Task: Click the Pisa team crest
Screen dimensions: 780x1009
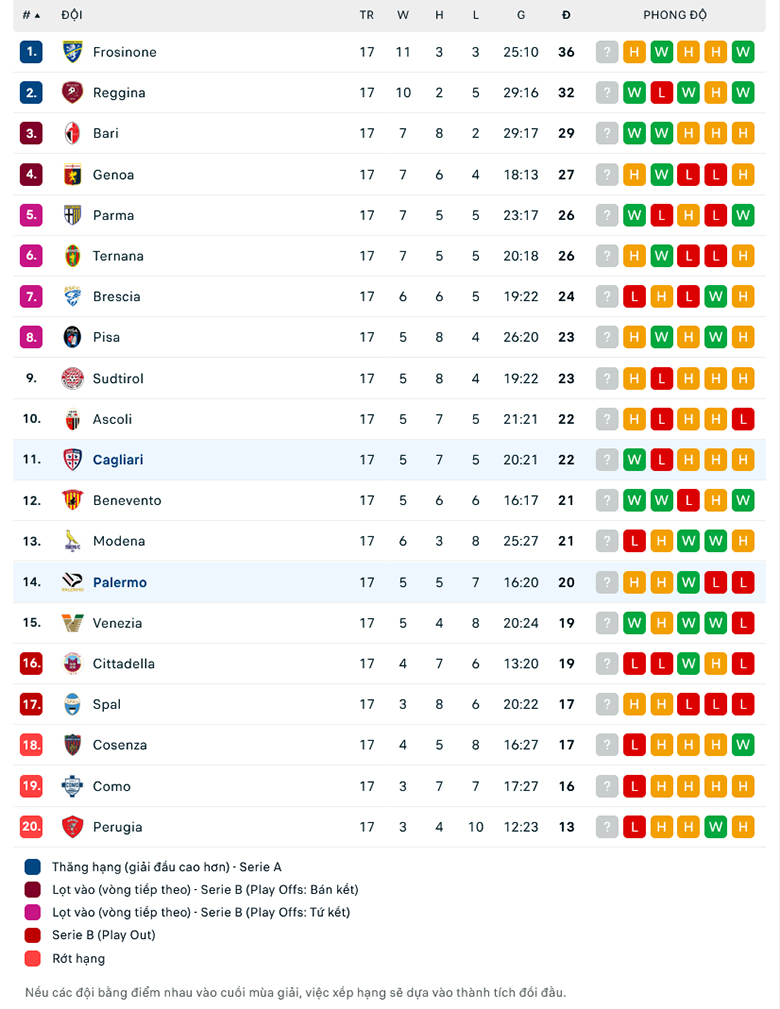Action: (72, 337)
